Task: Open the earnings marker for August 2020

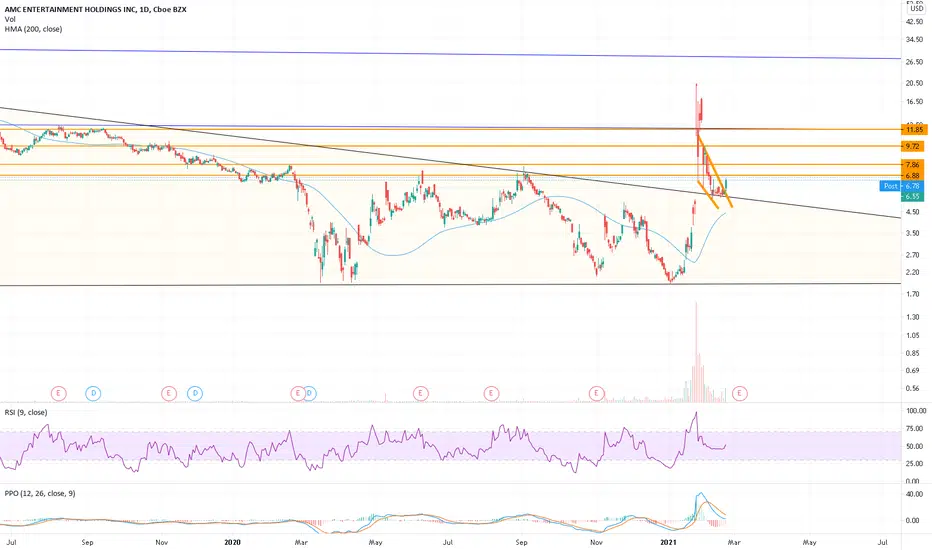Action: [x=491, y=393]
